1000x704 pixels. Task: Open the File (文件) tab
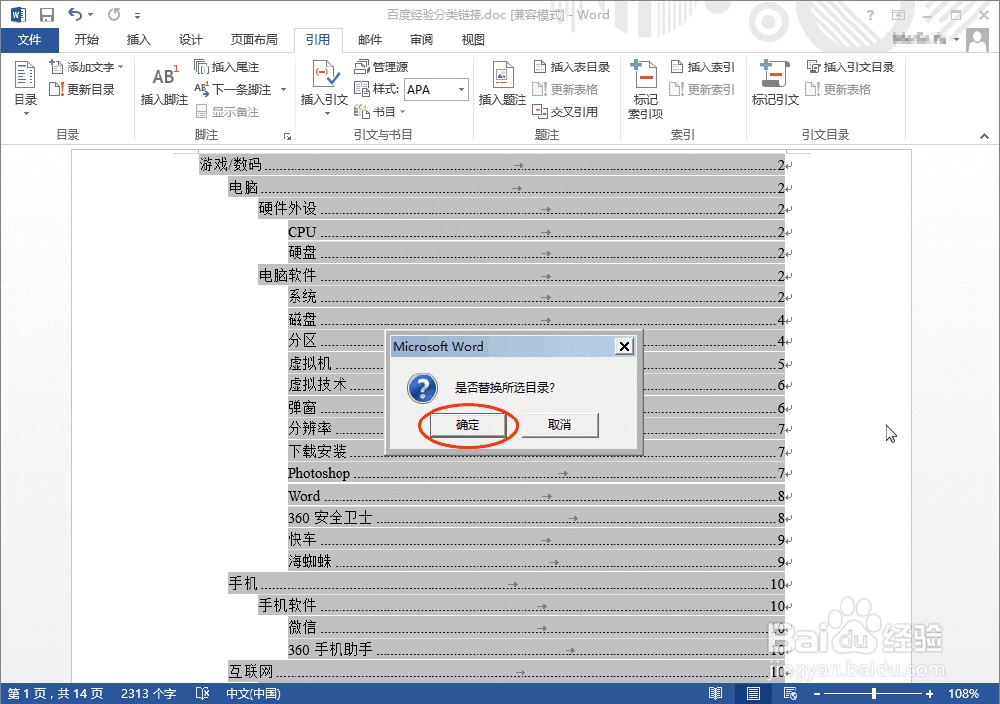(29, 40)
